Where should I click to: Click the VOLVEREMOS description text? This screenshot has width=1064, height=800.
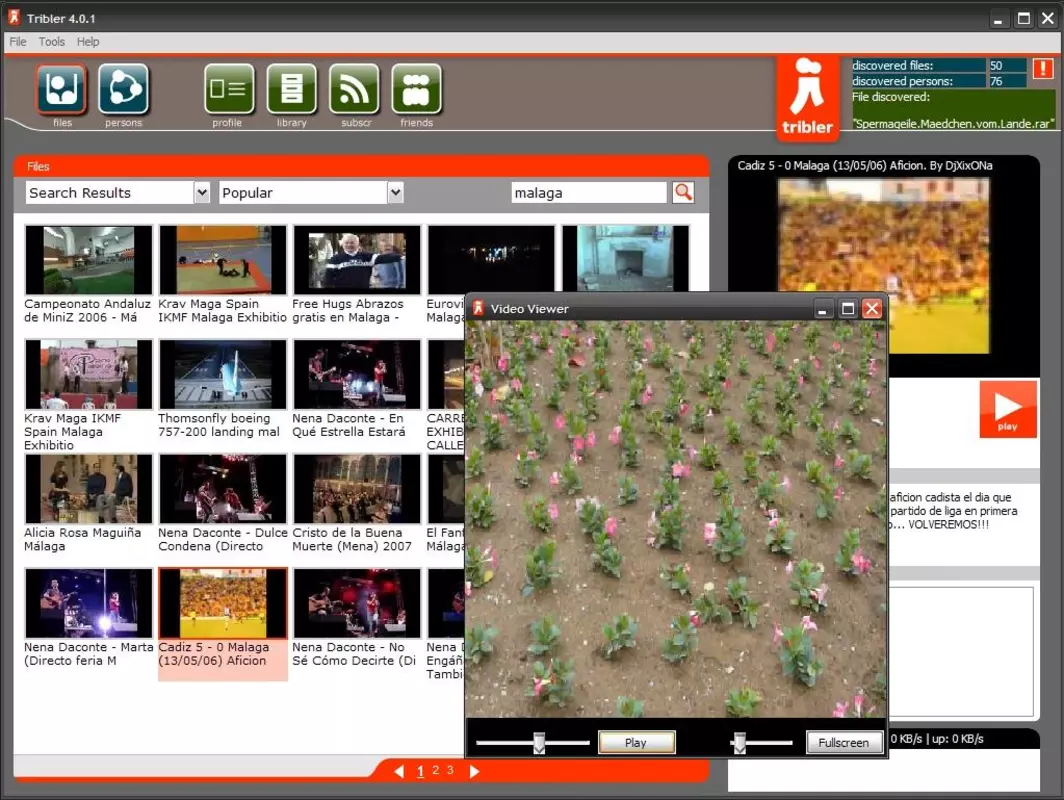coord(949,525)
